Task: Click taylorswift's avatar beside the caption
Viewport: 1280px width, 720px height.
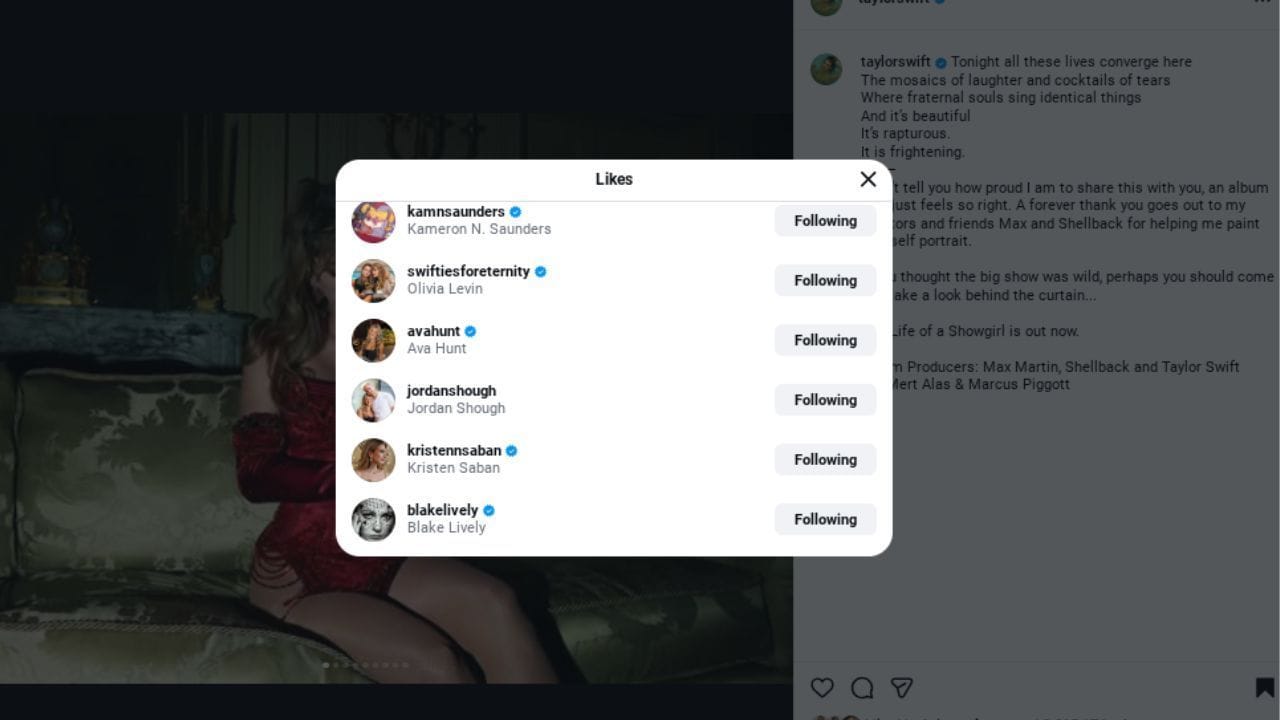Action: [826, 69]
